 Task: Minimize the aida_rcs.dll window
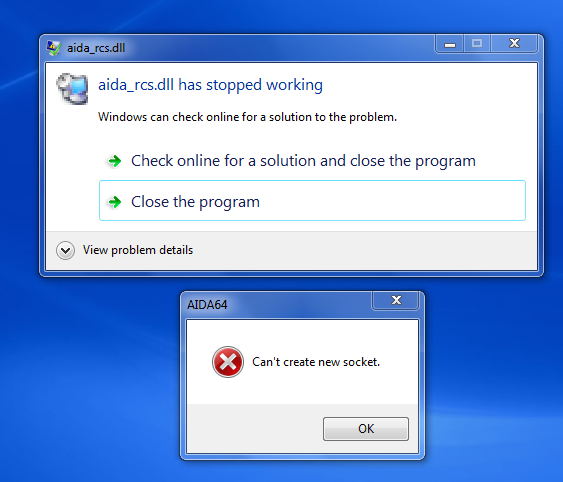click(450, 43)
